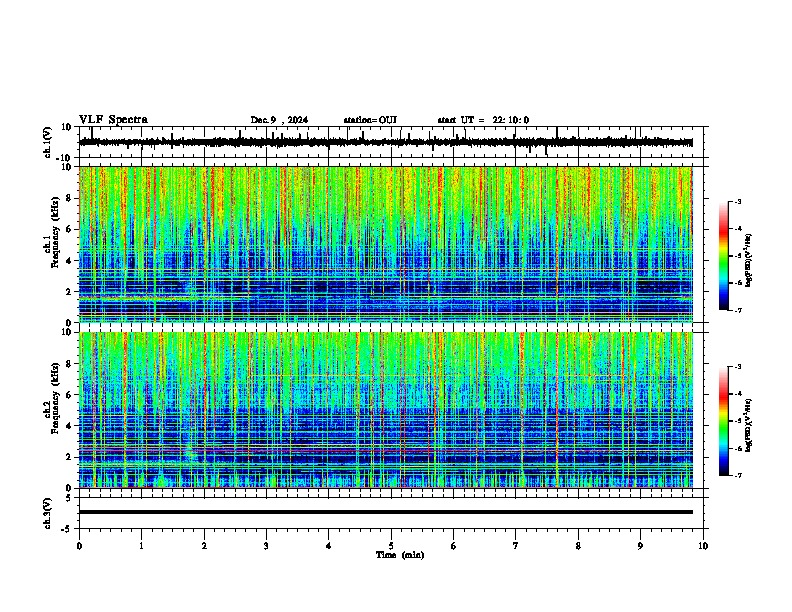Click the ch.2 spectrogram plot area

(x=386, y=410)
